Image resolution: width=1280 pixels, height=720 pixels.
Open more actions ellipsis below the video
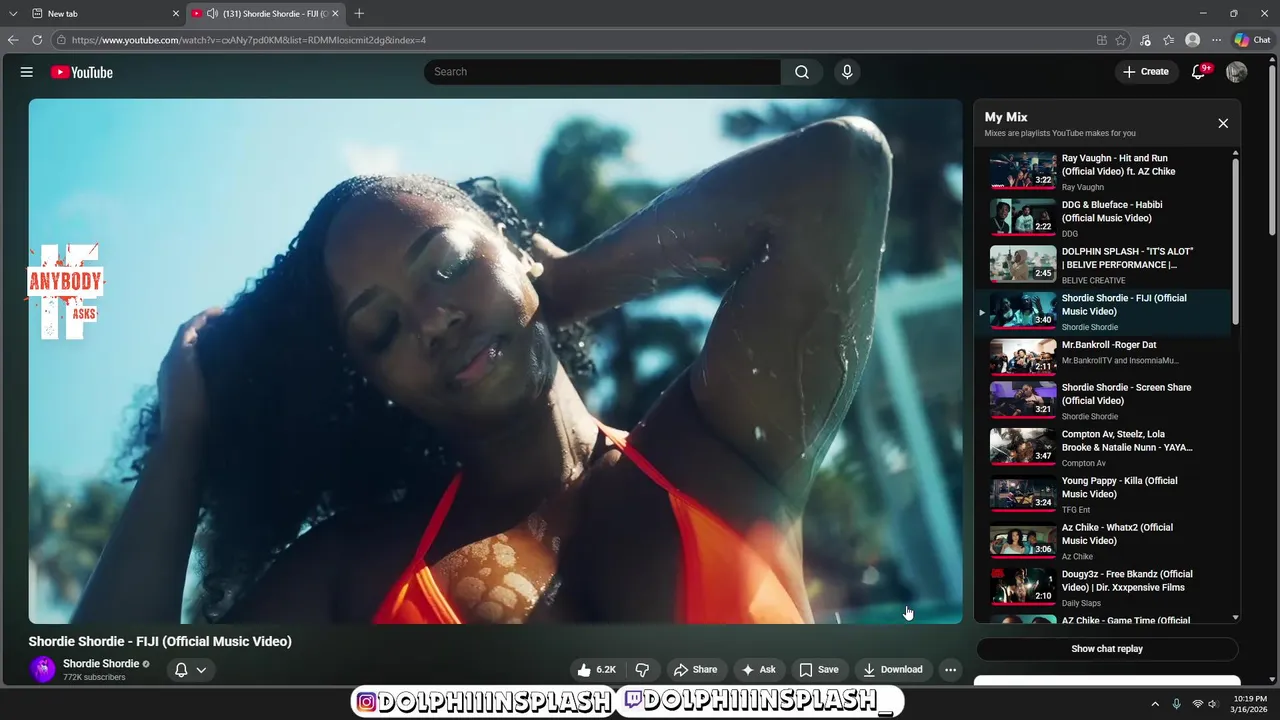coord(951,670)
